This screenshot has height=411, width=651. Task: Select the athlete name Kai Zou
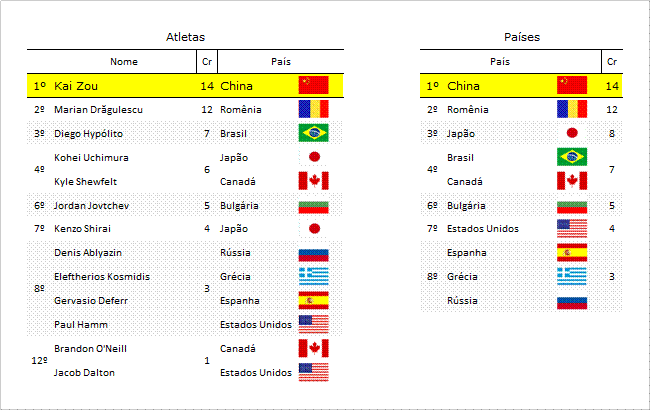point(76,86)
